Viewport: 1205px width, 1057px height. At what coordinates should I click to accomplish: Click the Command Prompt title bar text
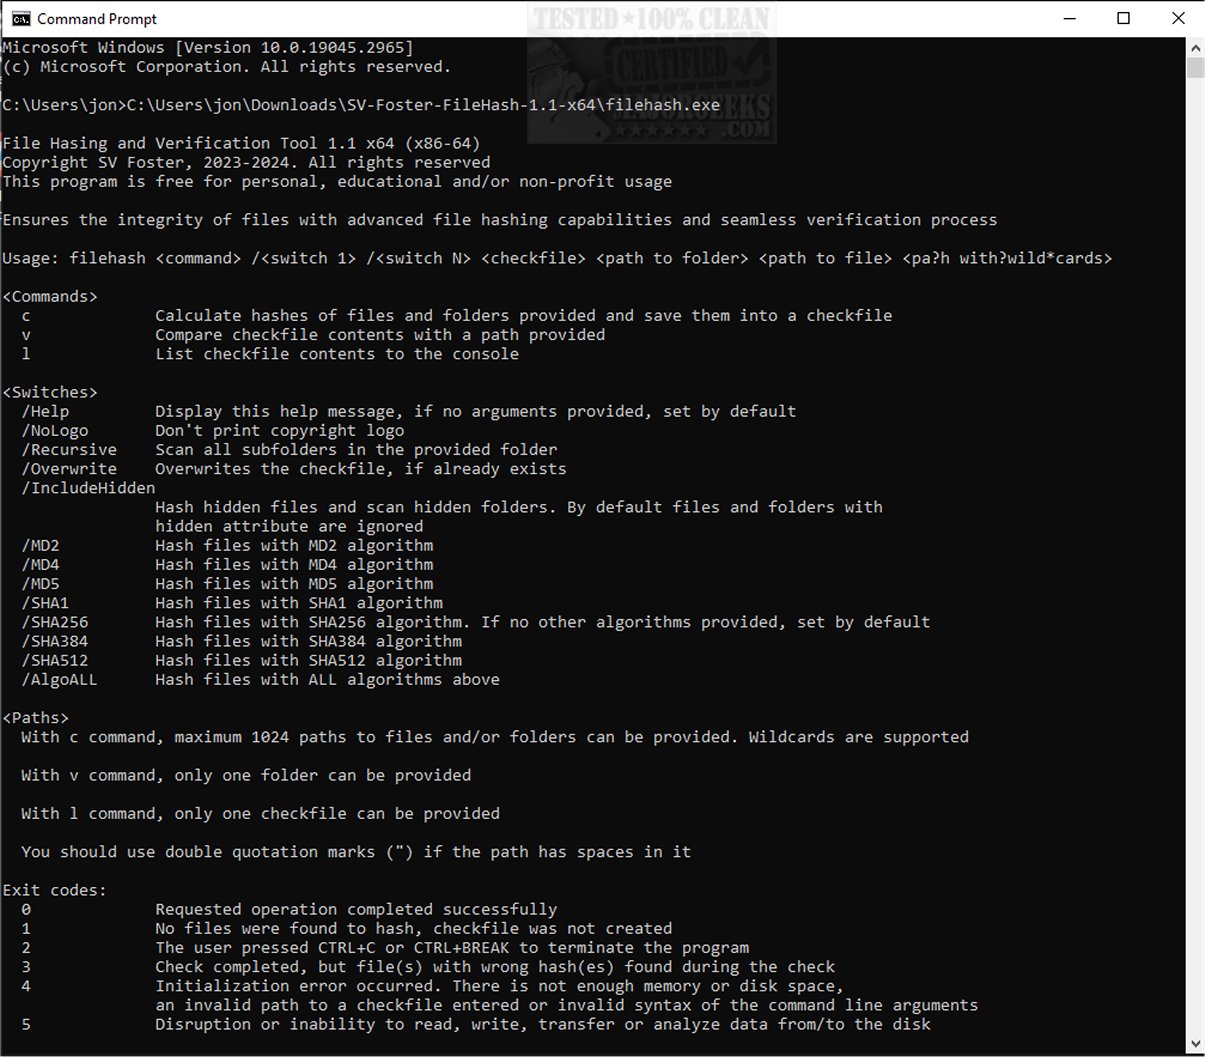tap(97, 19)
